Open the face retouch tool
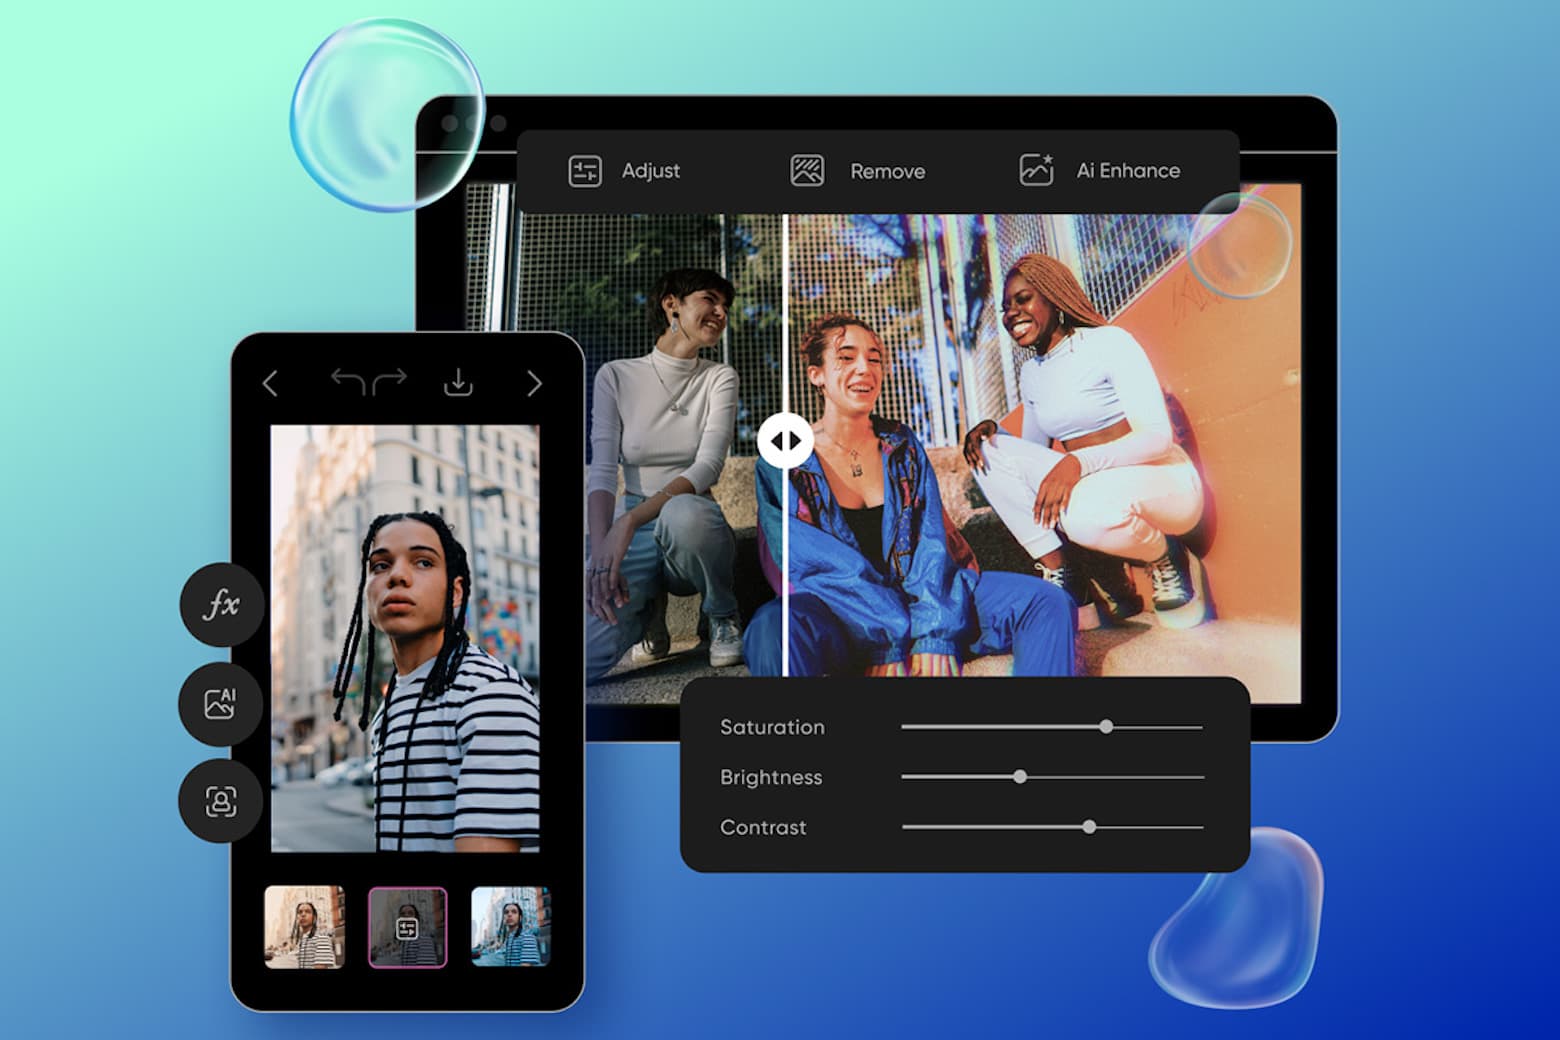This screenshot has width=1560, height=1040. [221, 802]
